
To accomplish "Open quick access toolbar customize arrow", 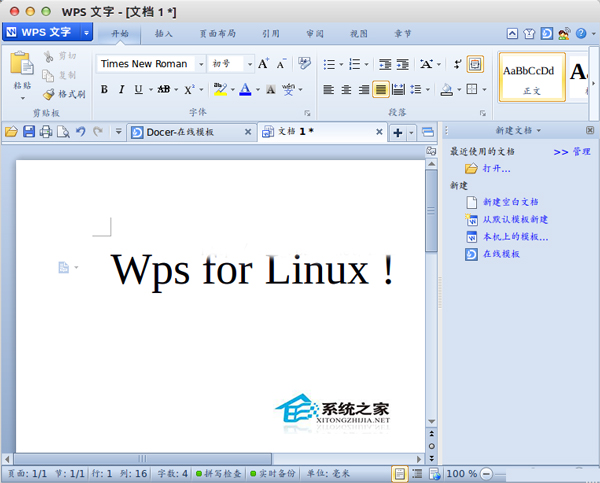I will (x=118, y=132).
